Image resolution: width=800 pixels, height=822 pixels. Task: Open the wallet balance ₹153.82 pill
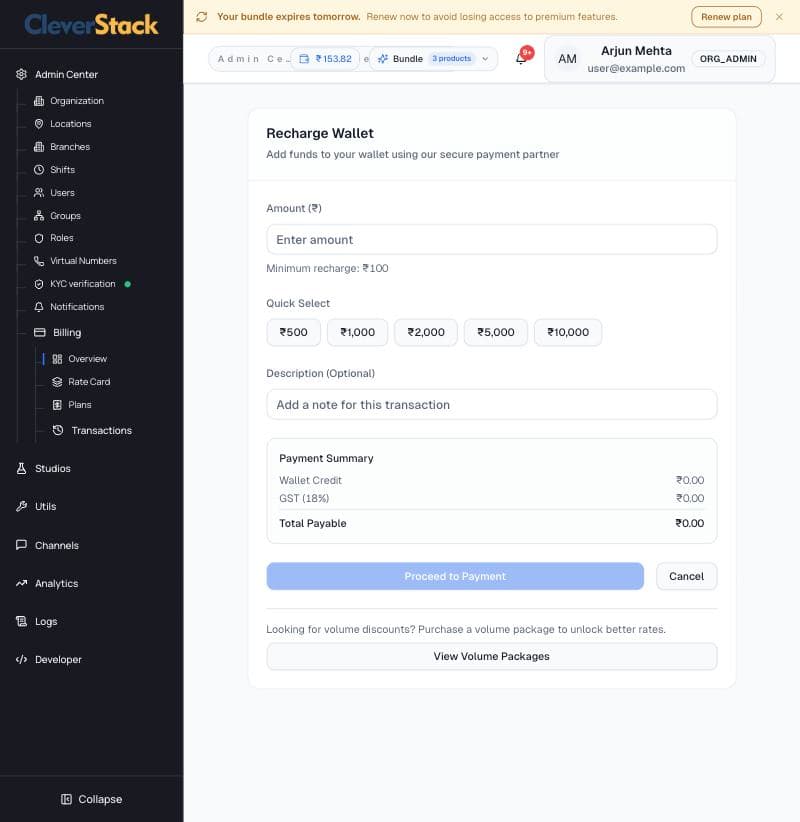(326, 59)
